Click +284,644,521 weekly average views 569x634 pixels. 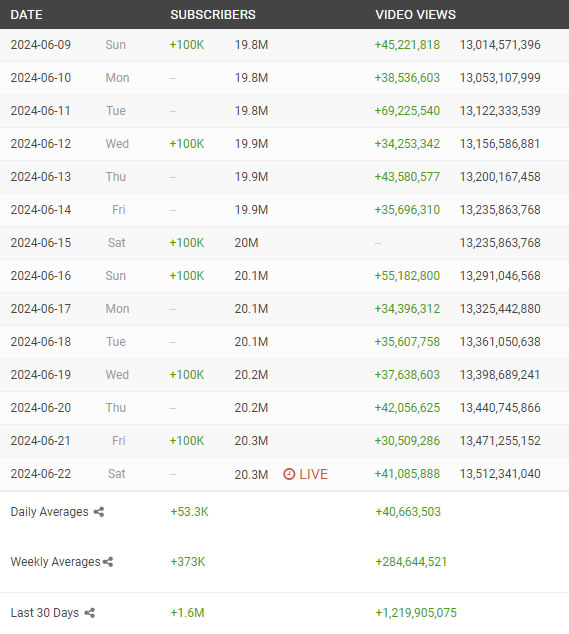[x=411, y=562]
